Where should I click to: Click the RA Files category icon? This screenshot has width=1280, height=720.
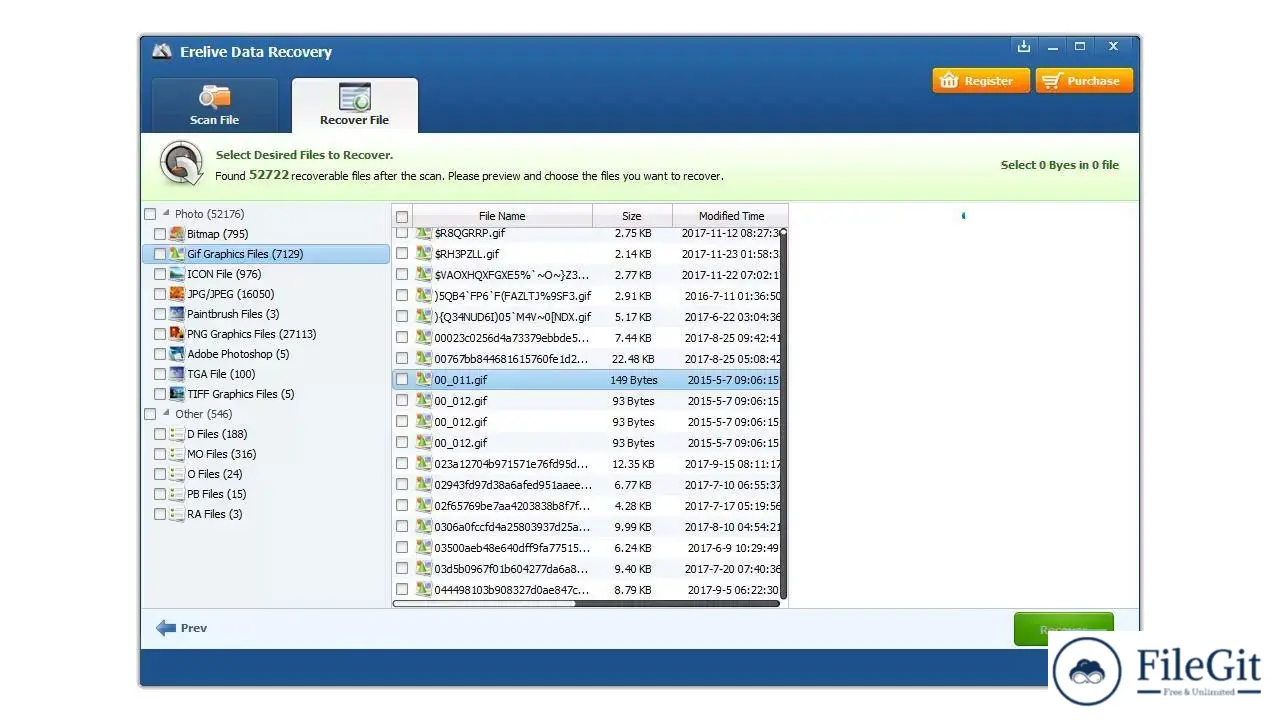[x=177, y=514]
